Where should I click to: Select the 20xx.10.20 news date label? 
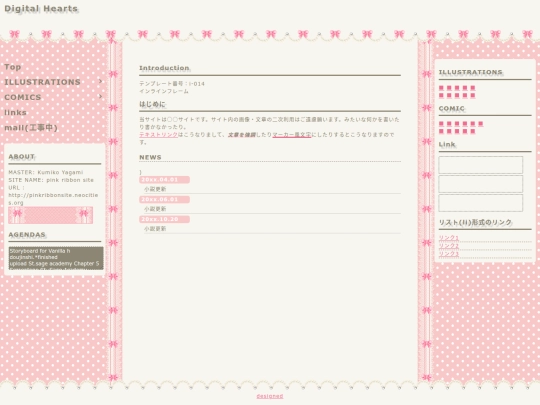pyautogui.click(x=164, y=219)
